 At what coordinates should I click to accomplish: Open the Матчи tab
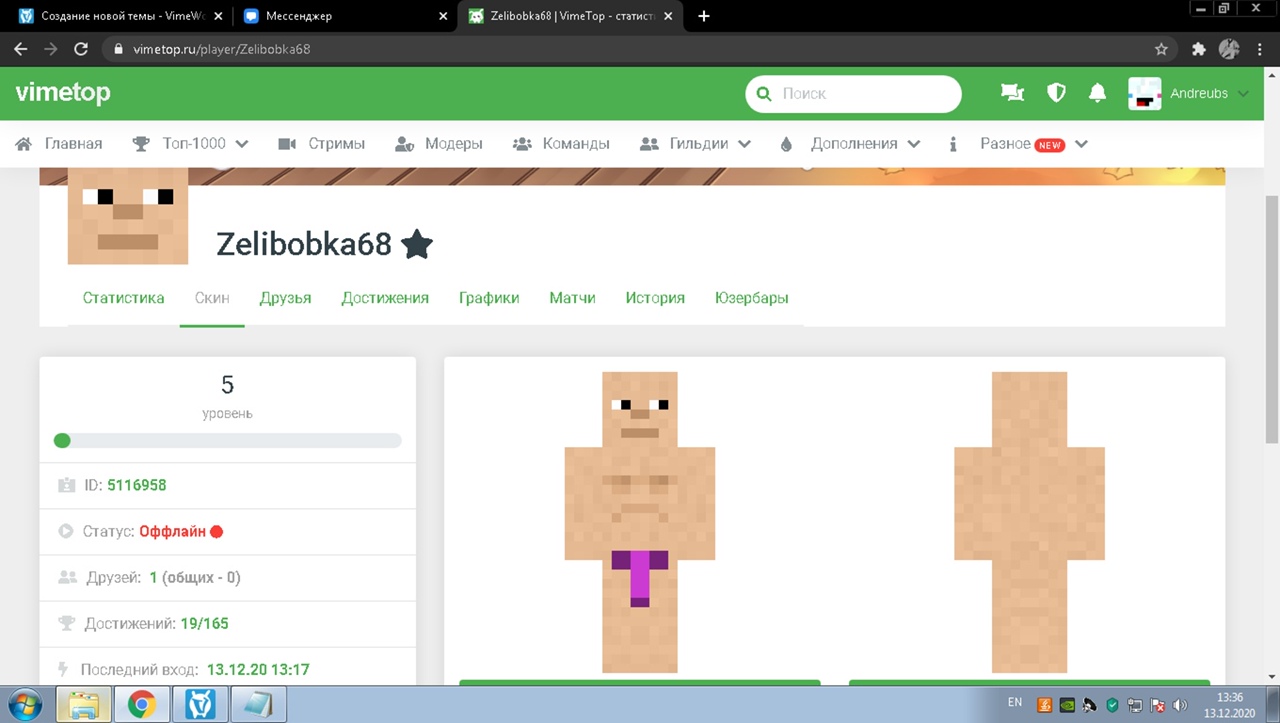[x=572, y=298]
